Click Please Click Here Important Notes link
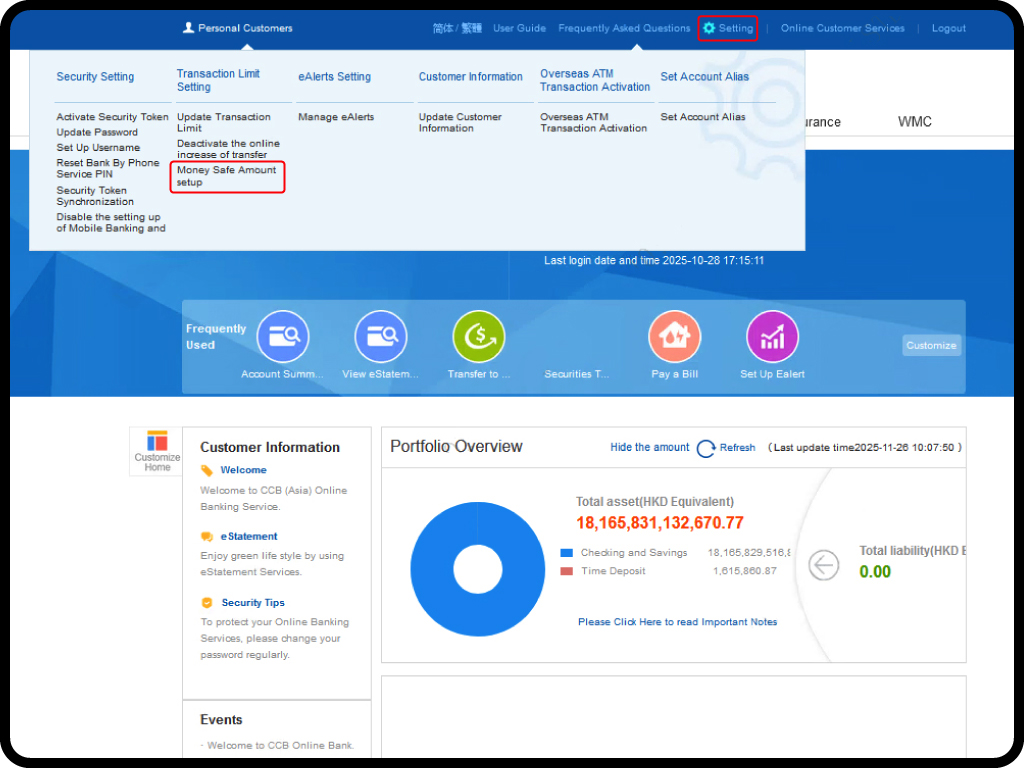This screenshot has height=768, width=1024. click(677, 622)
